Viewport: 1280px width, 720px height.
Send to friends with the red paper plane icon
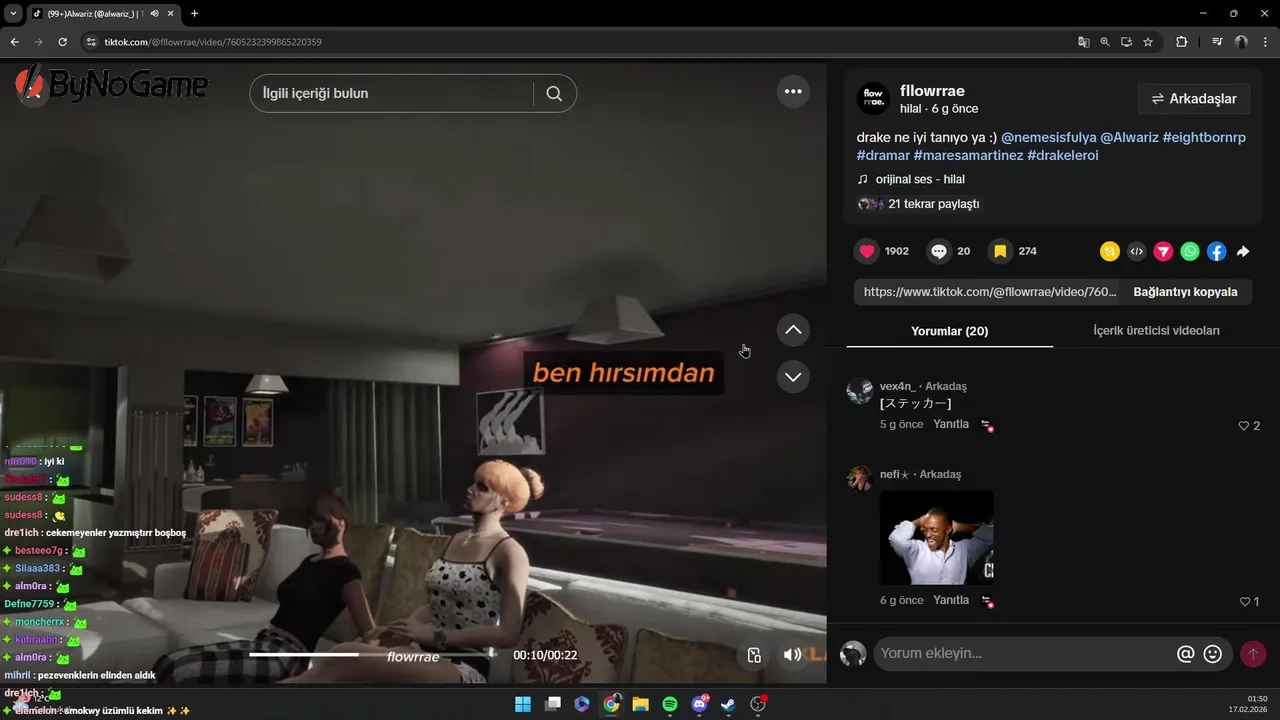click(x=1163, y=252)
